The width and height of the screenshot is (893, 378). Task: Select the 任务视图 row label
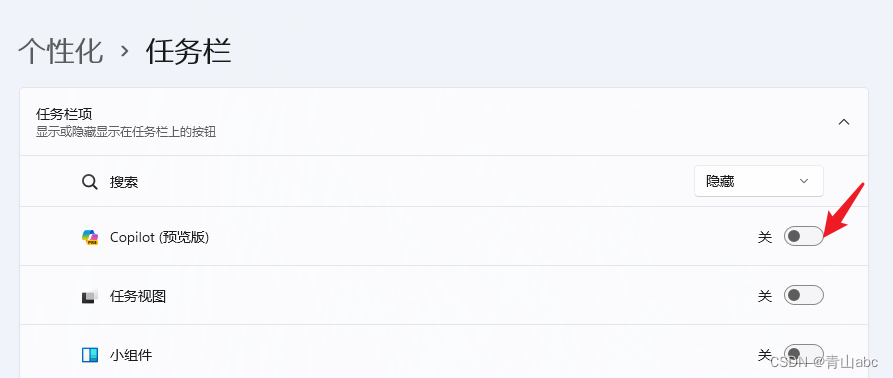tap(138, 296)
